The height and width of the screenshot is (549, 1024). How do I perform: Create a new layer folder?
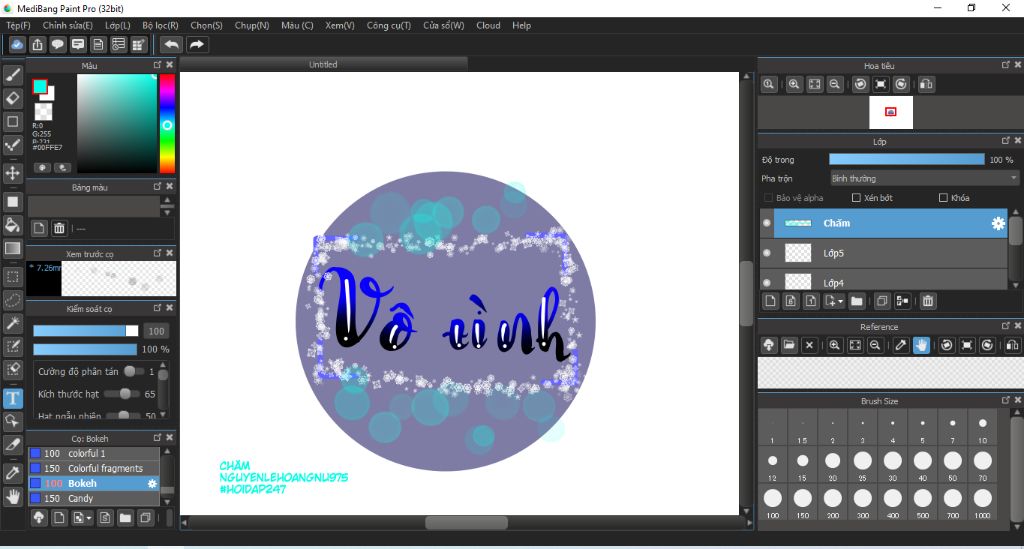[x=857, y=301]
